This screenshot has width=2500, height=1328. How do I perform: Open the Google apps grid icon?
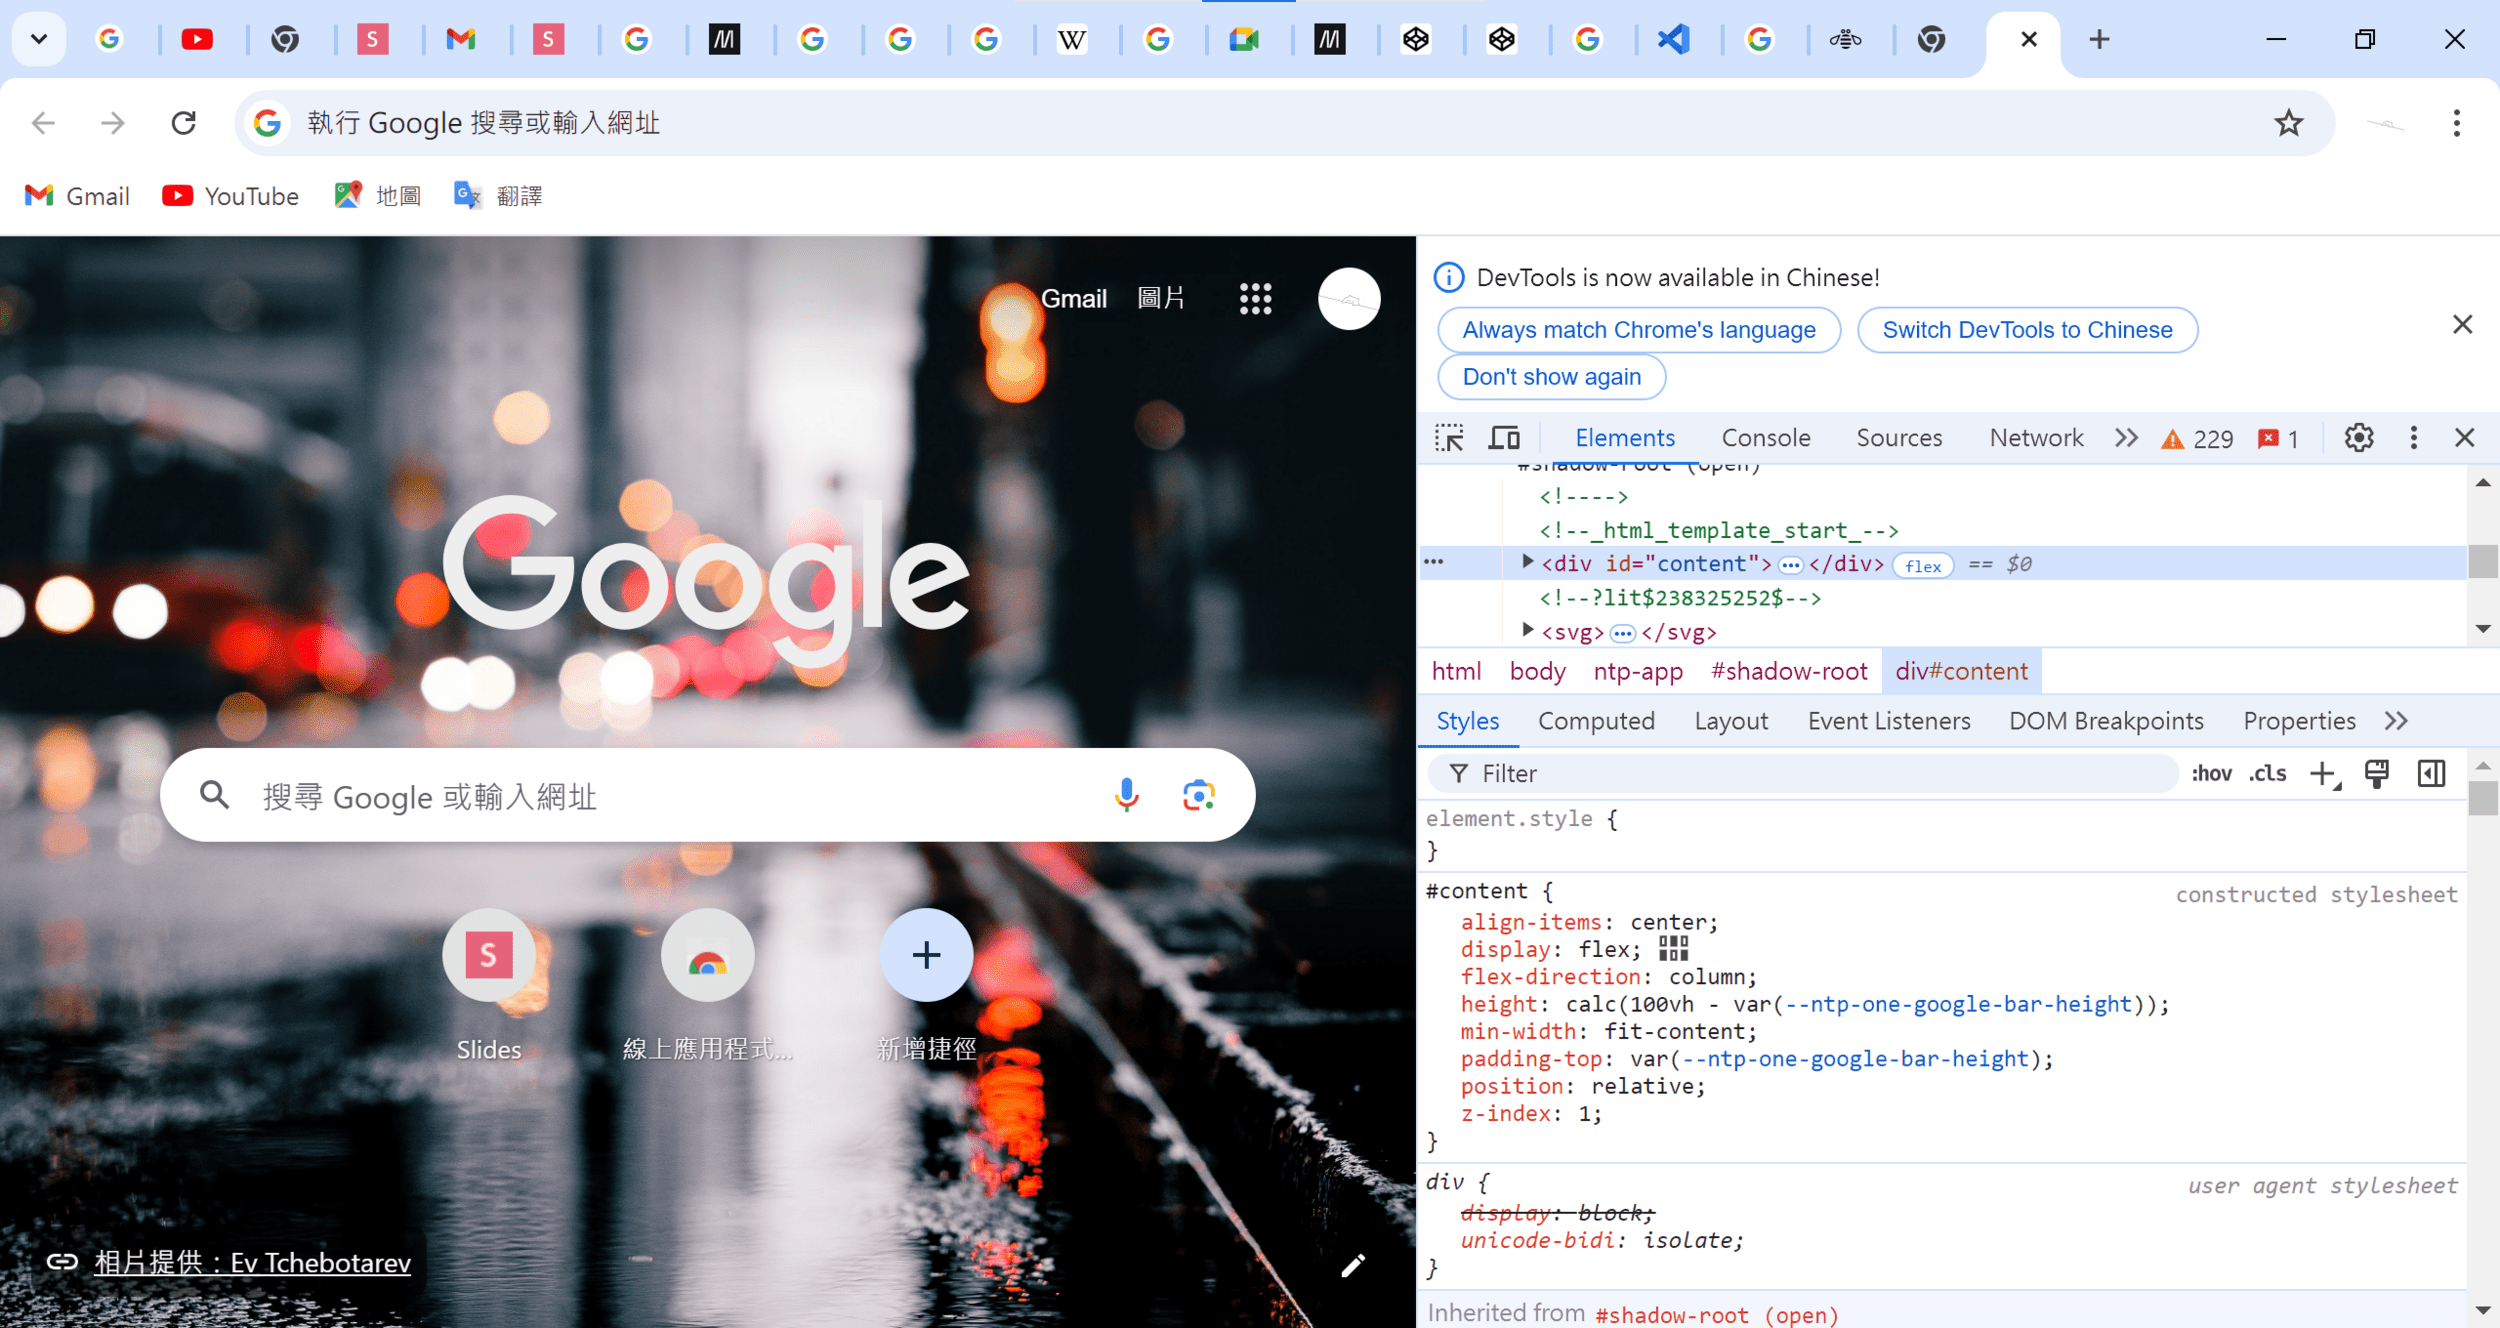[1255, 298]
